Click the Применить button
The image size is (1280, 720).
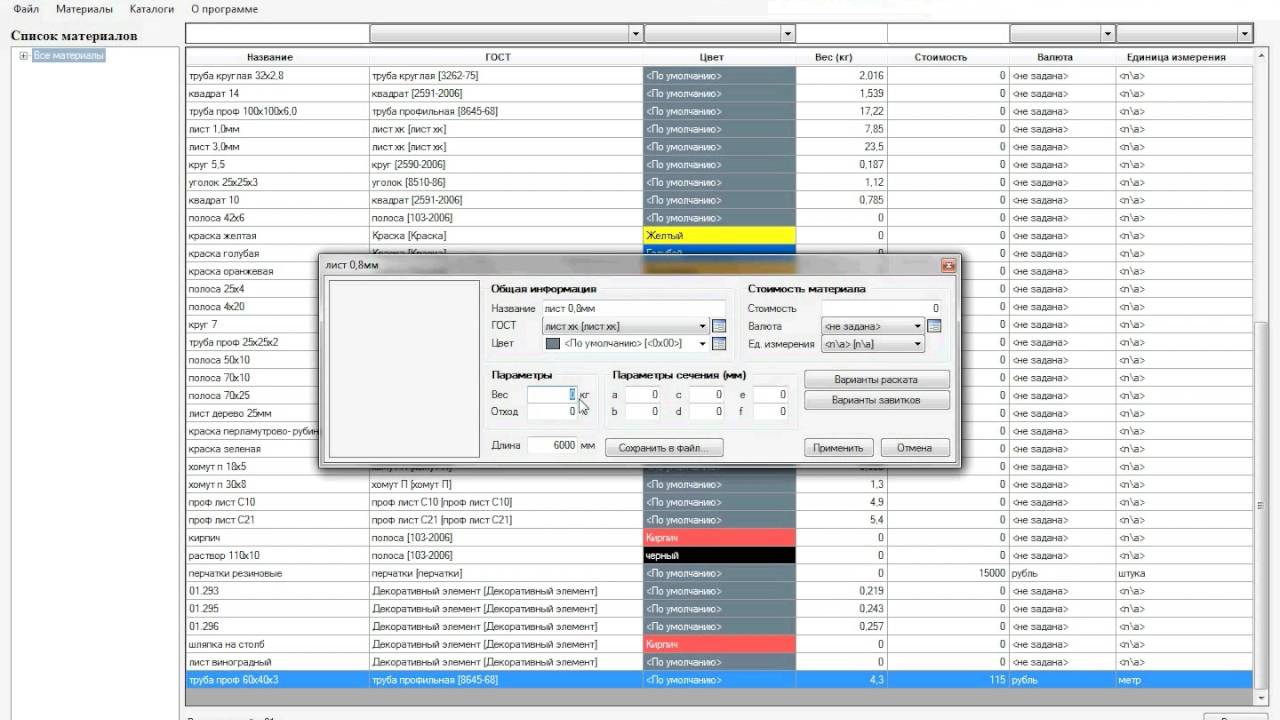pos(839,448)
